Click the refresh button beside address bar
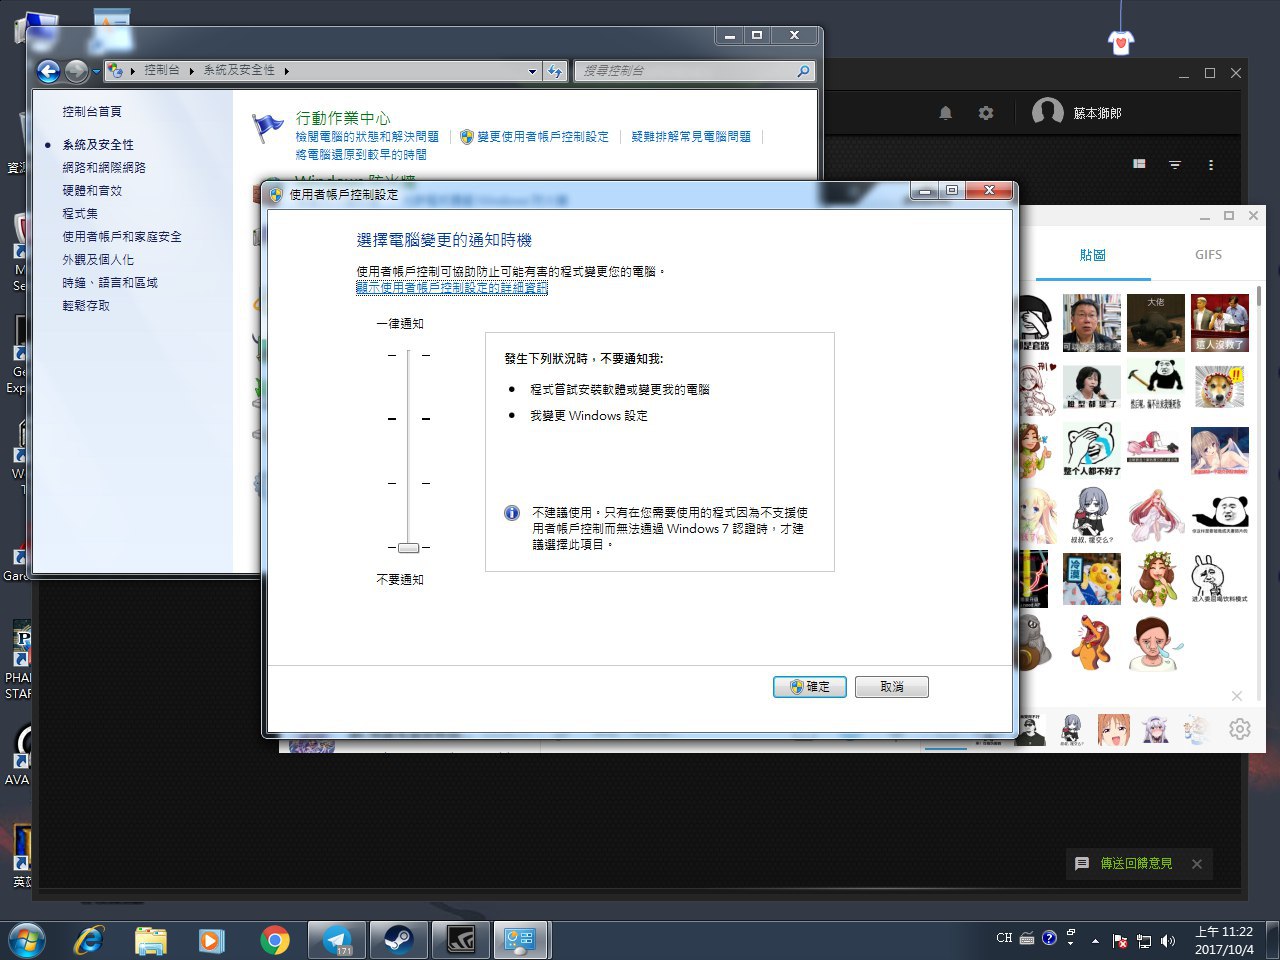Viewport: 1280px width, 960px height. point(555,71)
